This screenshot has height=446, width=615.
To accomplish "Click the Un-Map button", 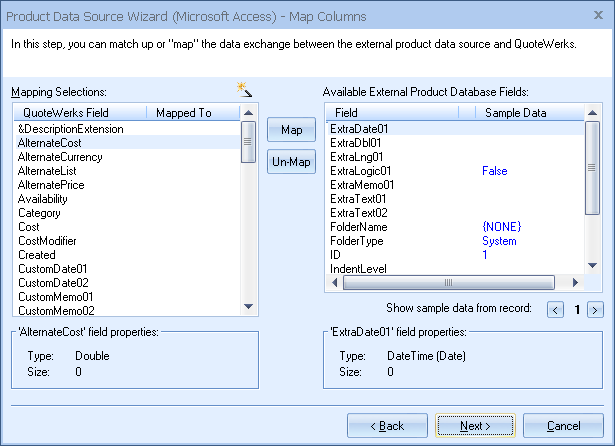I will pyautogui.click(x=291, y=162).
